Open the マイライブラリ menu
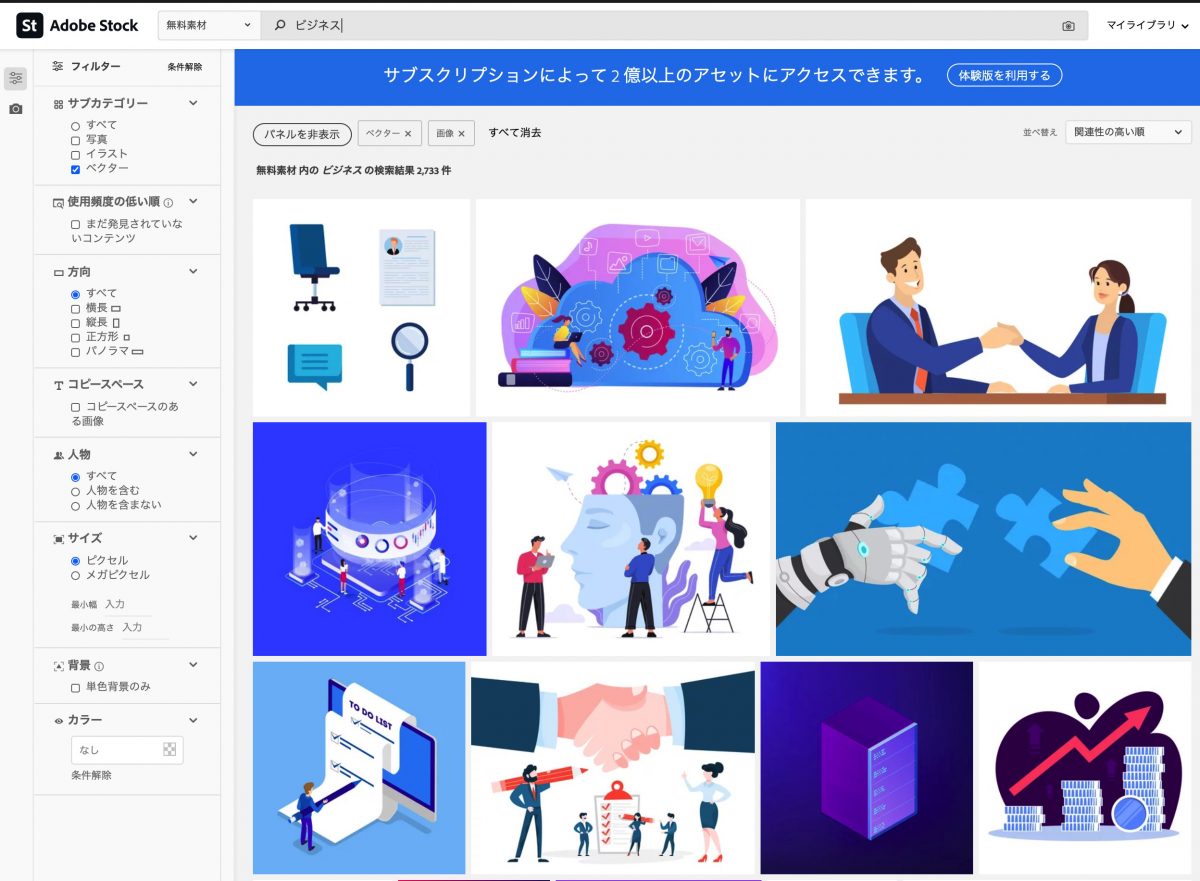The width and height of the screenshot is (1200, 881). tap(1147, 25)
